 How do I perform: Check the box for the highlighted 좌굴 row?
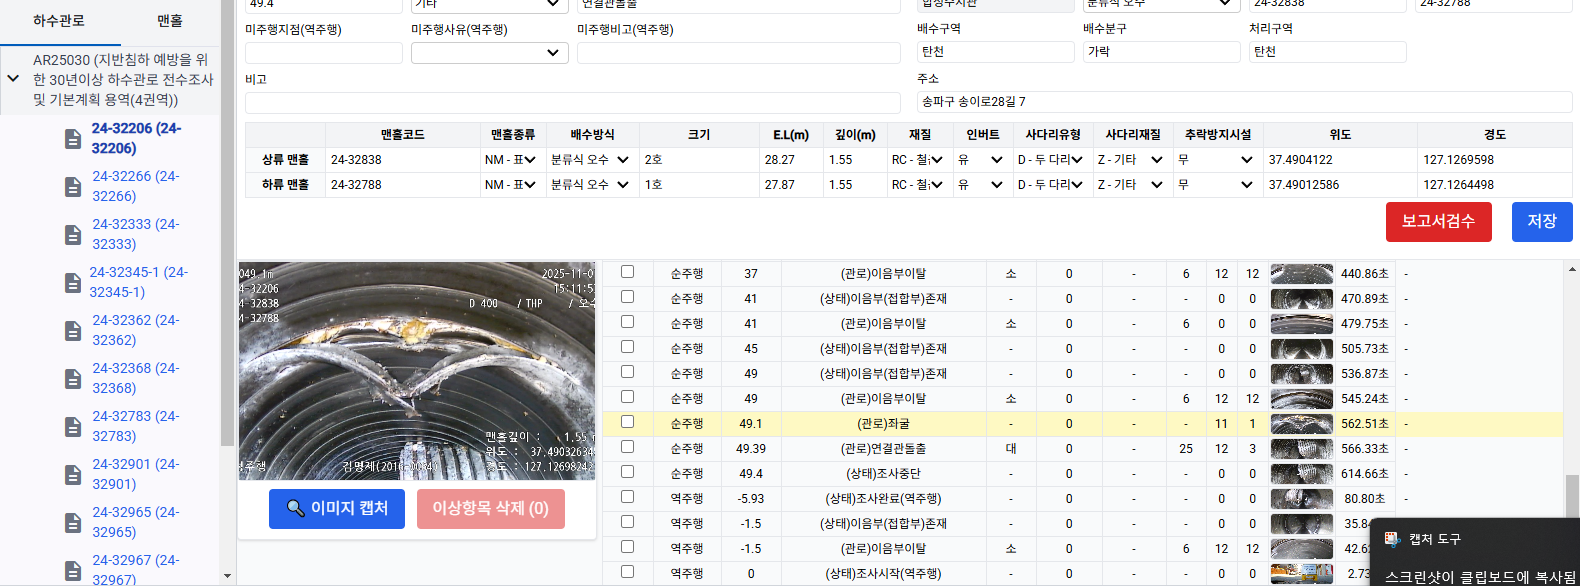[x=627, y=422]
